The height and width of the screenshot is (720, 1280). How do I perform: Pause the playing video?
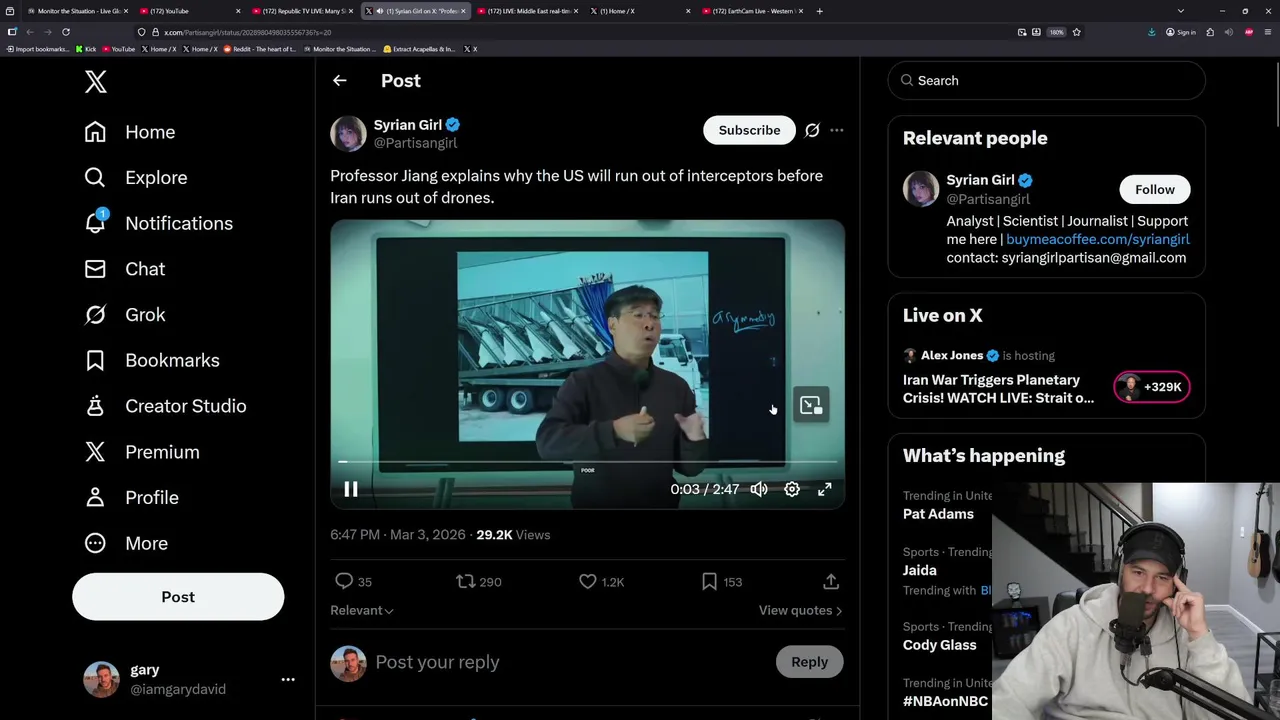[351, 489]
